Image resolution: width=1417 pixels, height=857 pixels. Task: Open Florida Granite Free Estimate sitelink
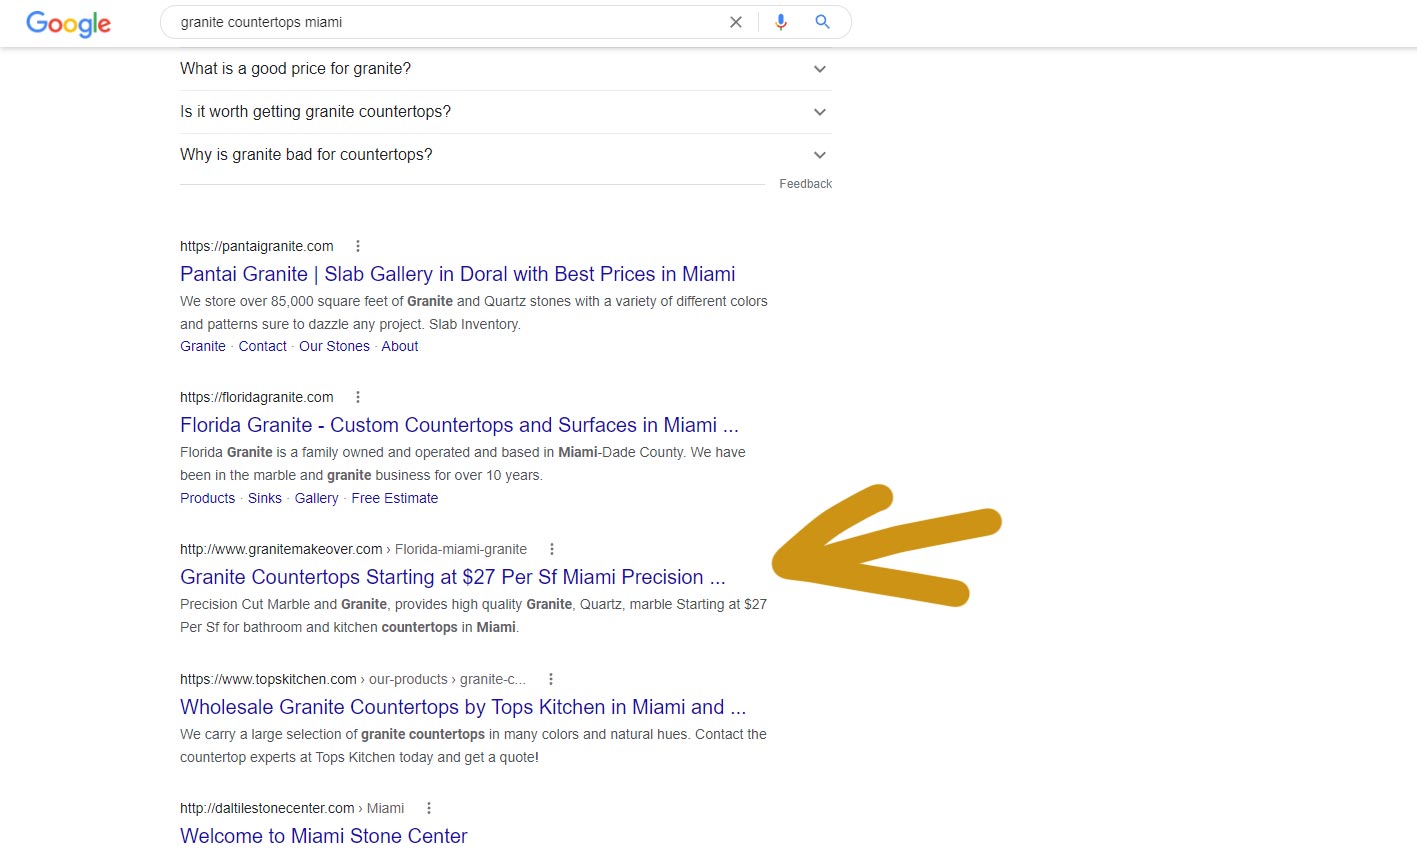click(x=395, y=498)
